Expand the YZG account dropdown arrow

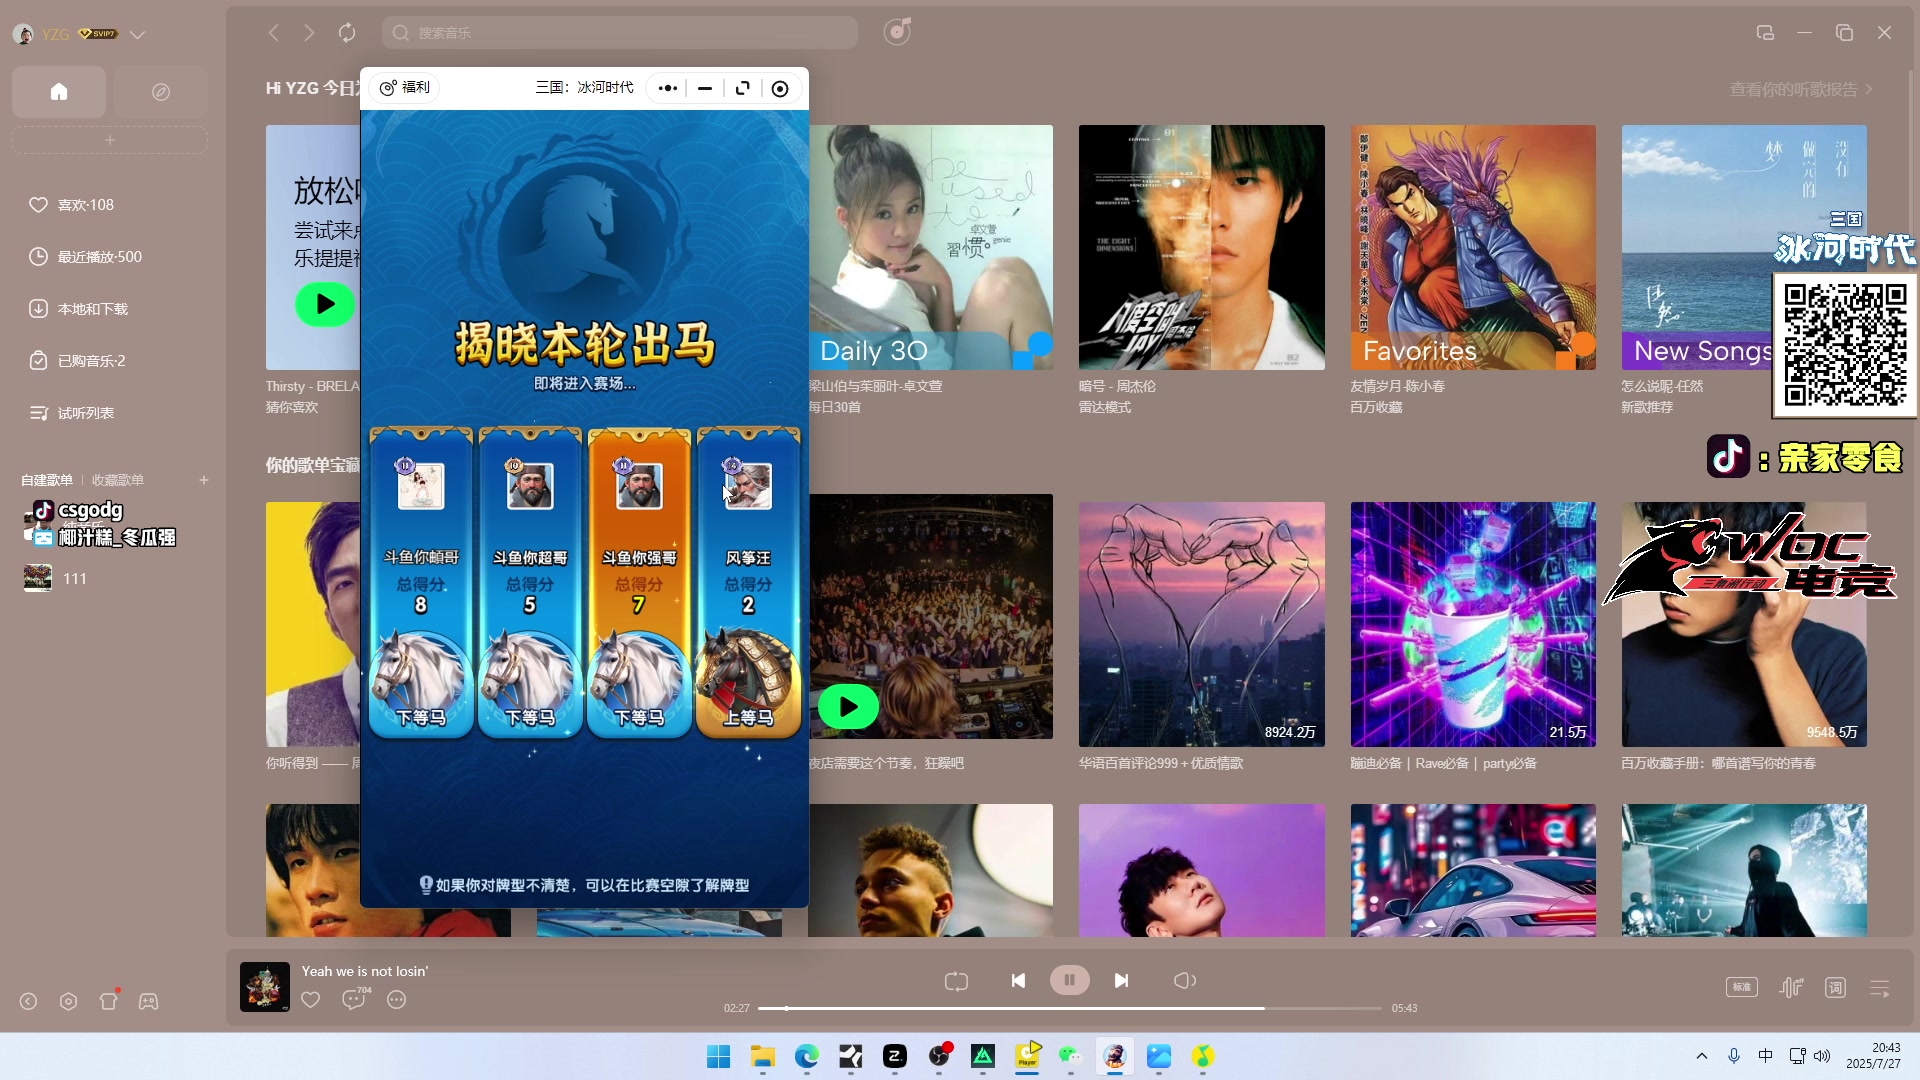click(138, 34)
